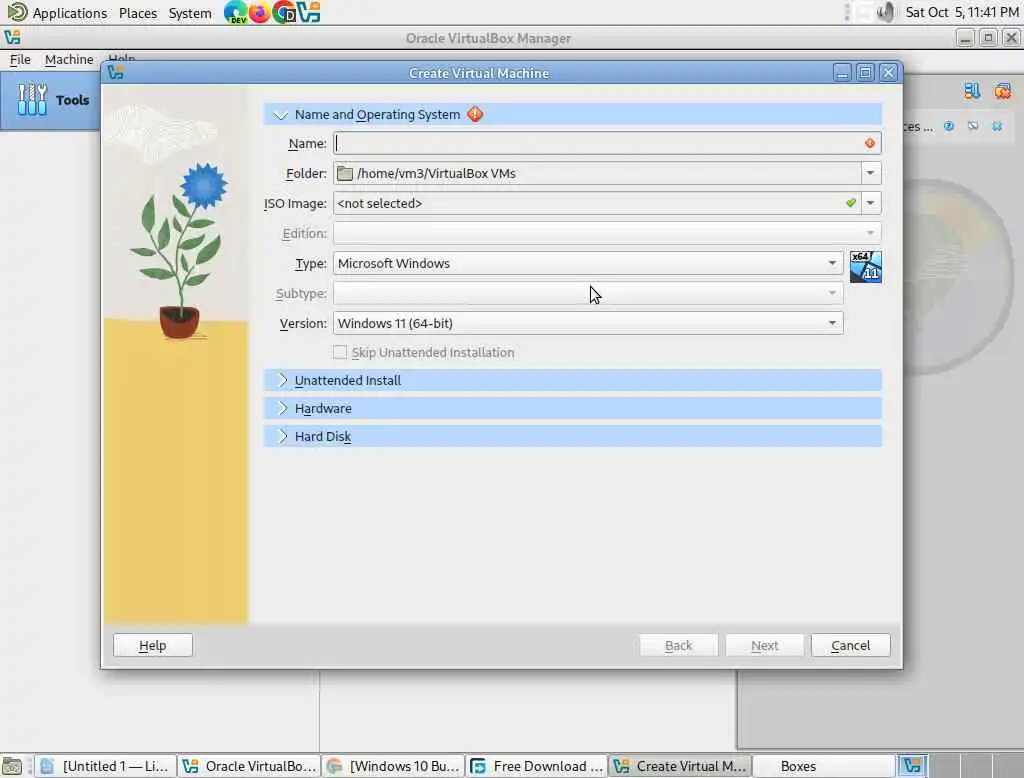Click the green checkmark in ISO Image field

[850, 203]
